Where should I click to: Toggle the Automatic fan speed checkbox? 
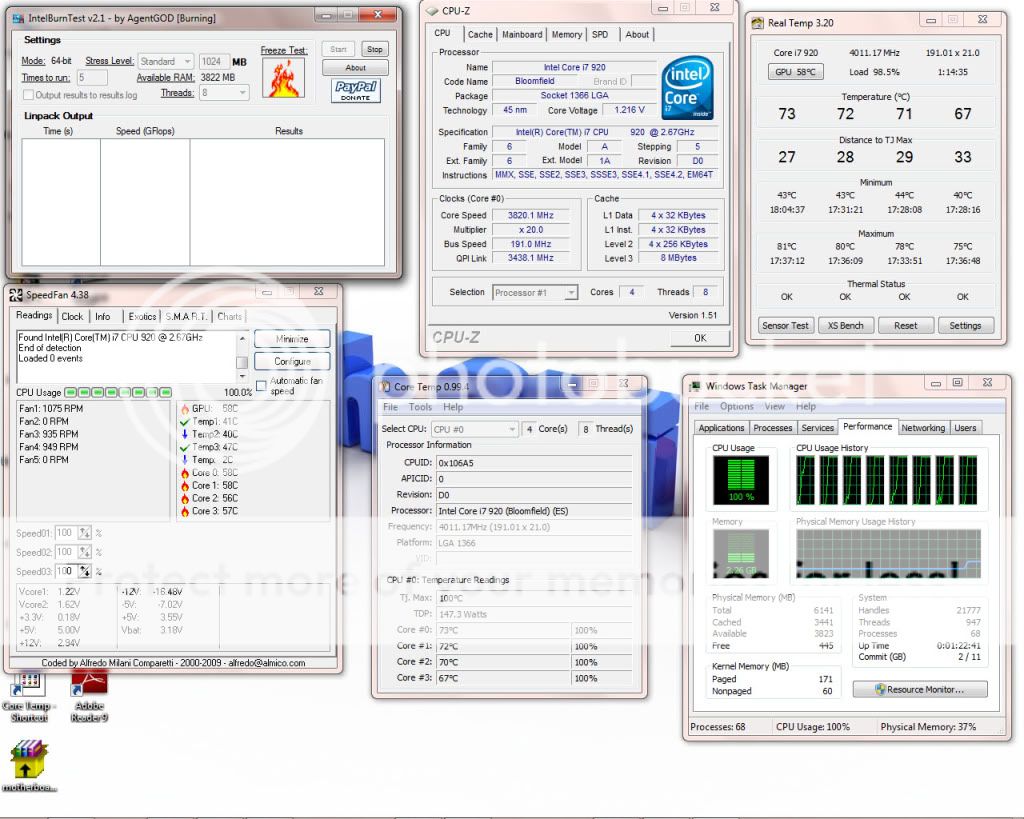[261, 386]
